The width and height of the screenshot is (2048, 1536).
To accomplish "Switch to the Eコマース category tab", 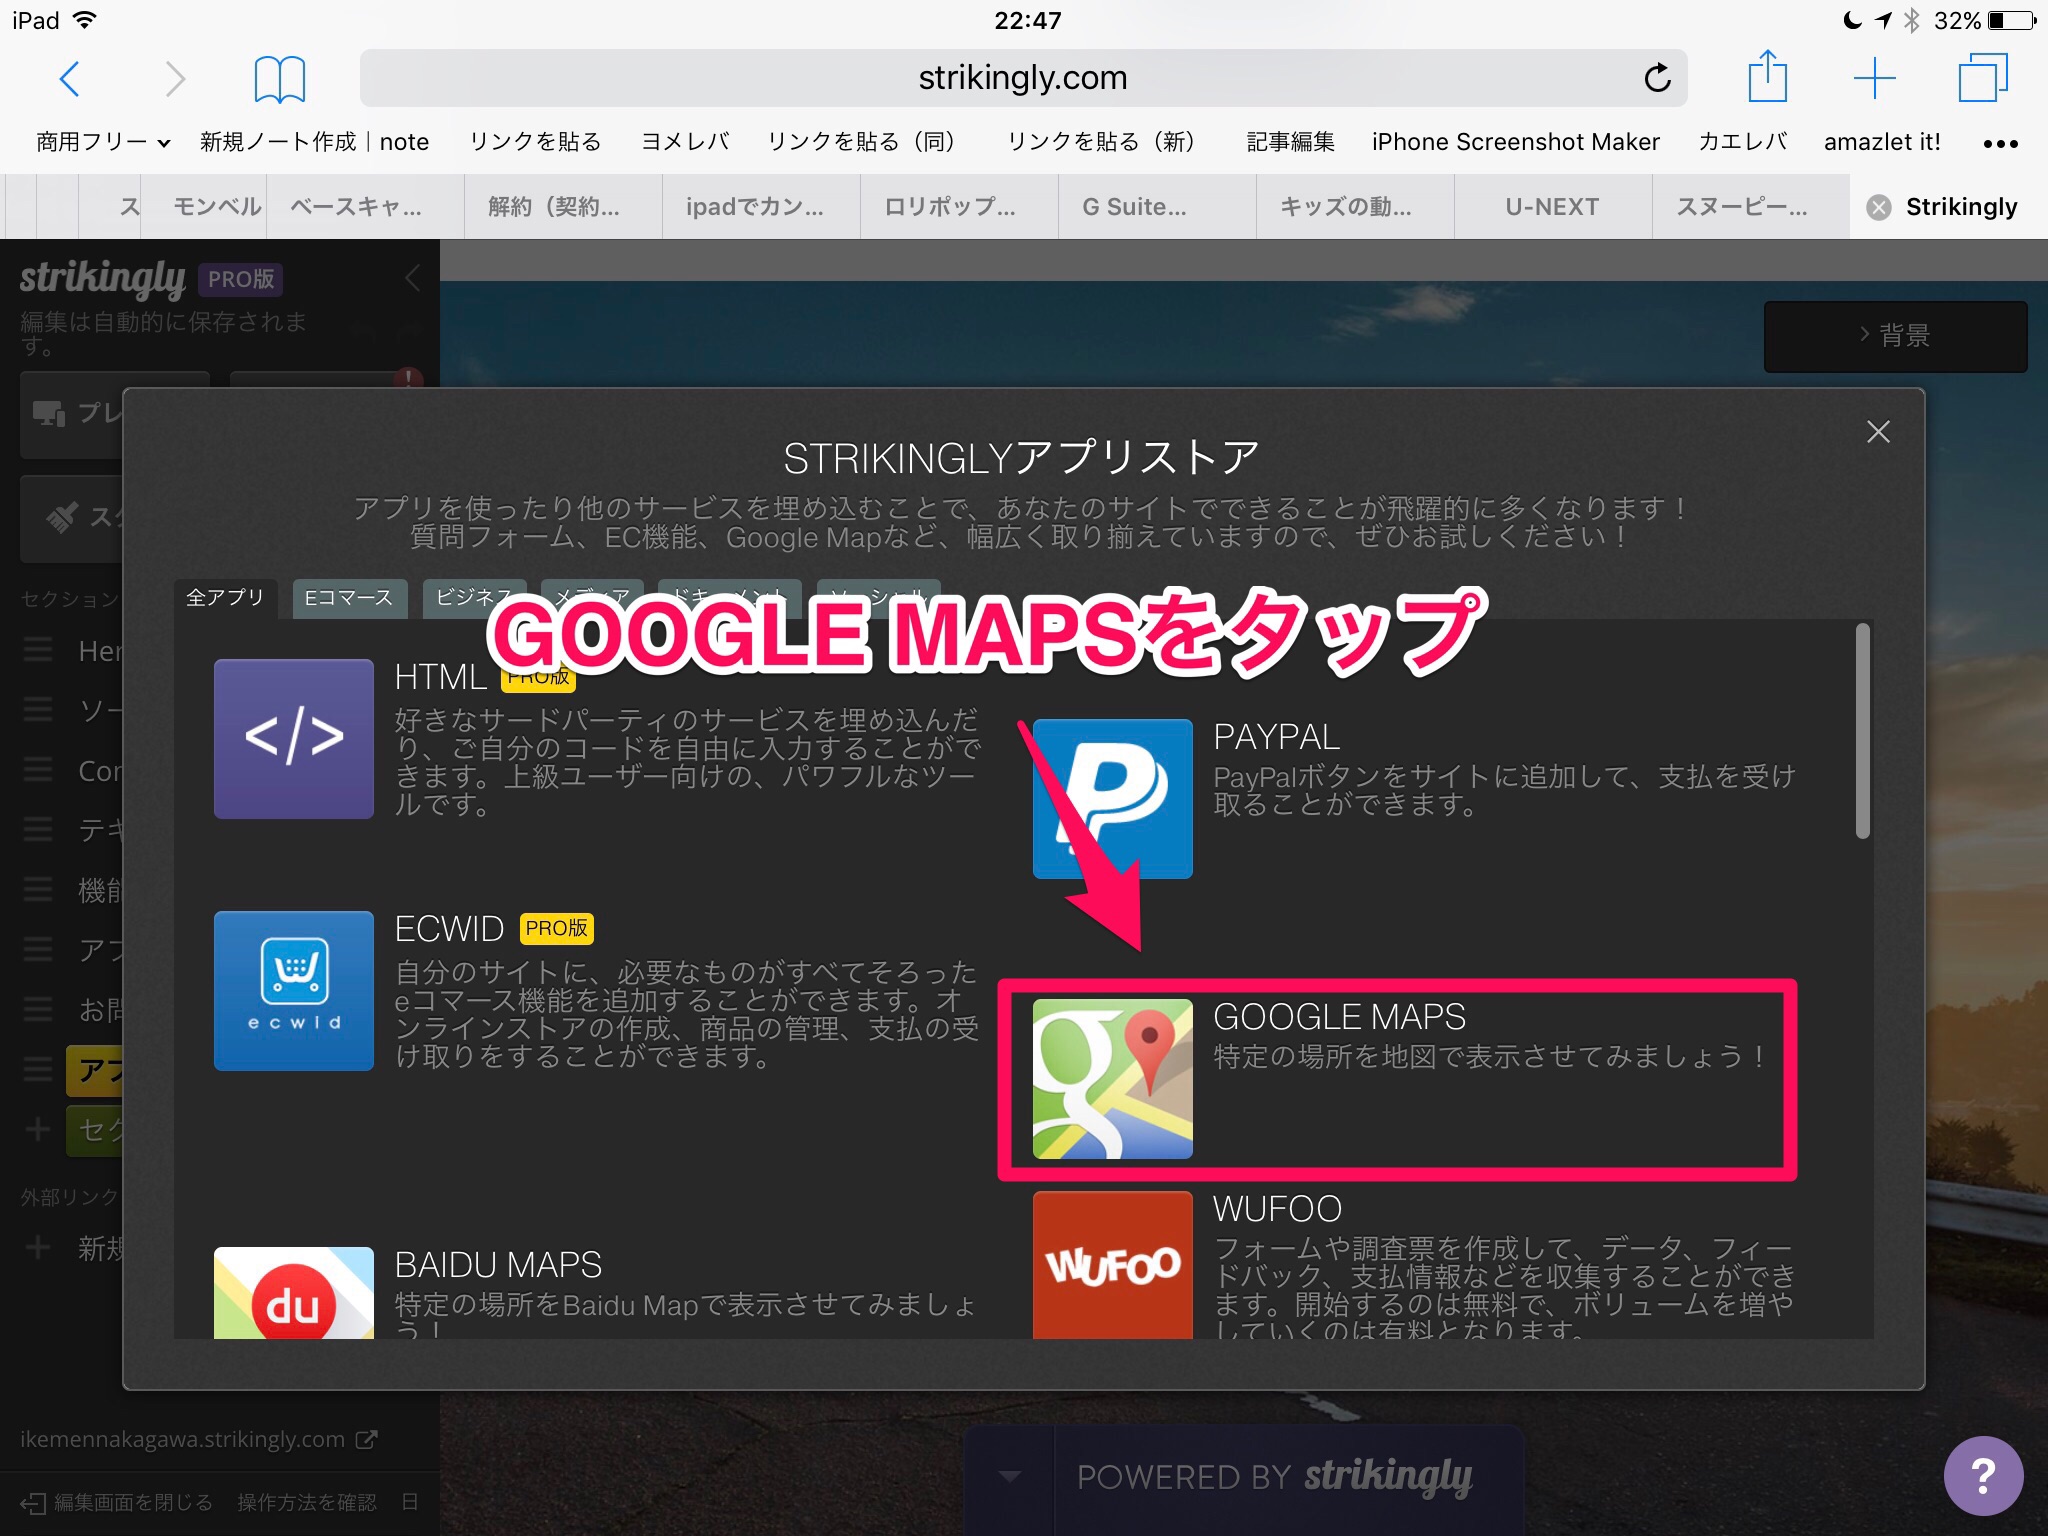I will pos(349,598).
